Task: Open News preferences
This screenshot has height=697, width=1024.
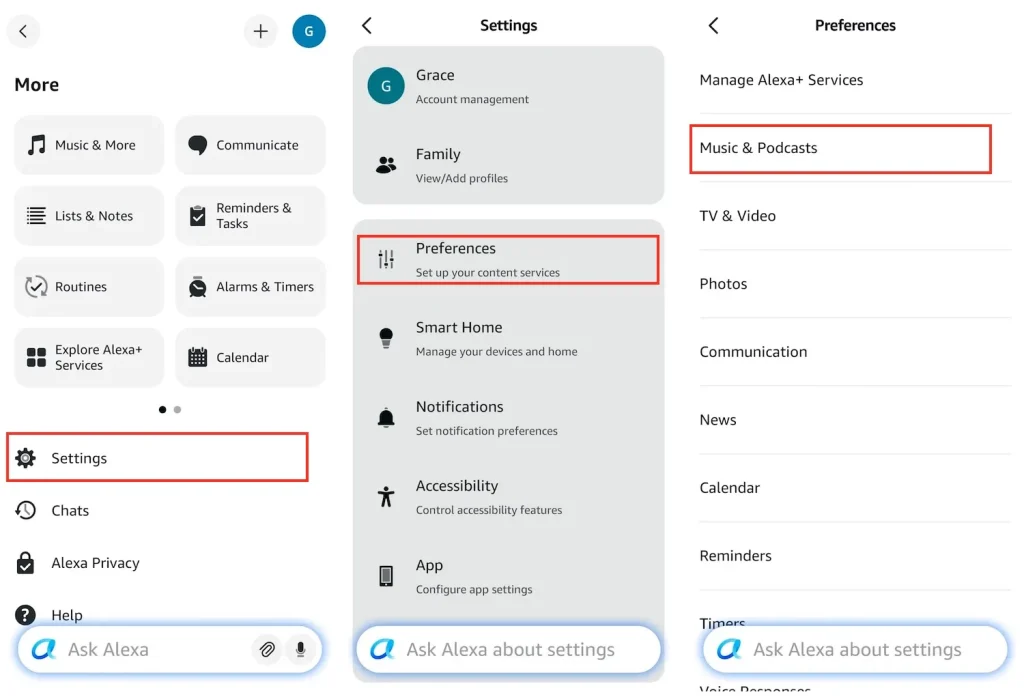Action: [x=855, y=419]
